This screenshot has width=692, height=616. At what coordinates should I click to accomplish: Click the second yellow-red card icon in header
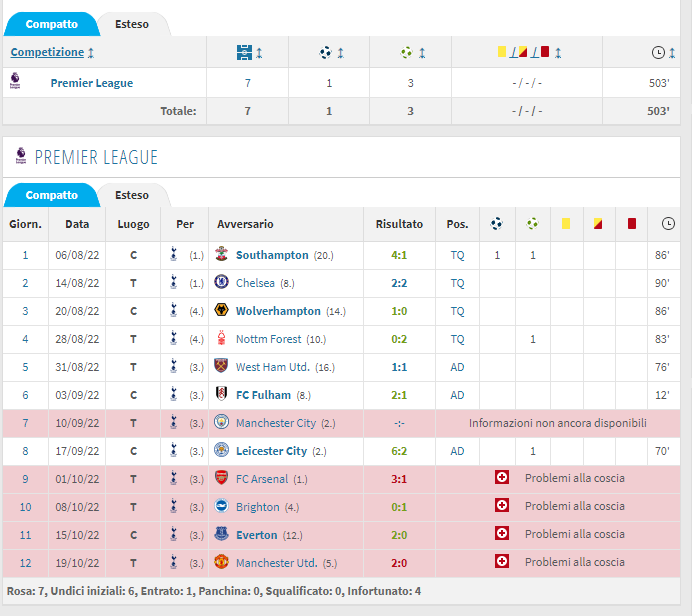[598, 224]
